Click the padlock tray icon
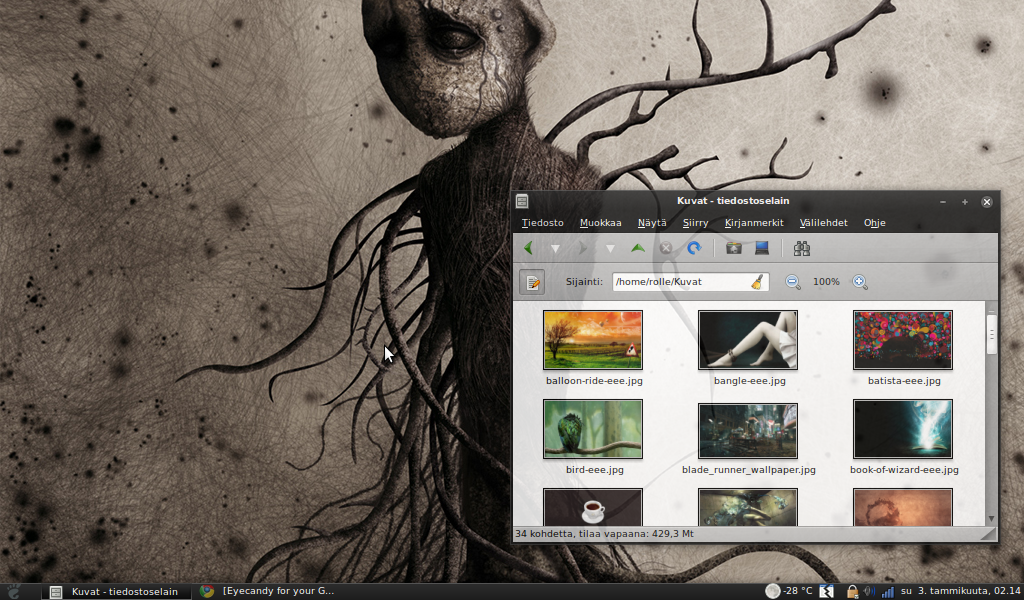This screenshot has height=600, width=1024. (x=852, y=592)
